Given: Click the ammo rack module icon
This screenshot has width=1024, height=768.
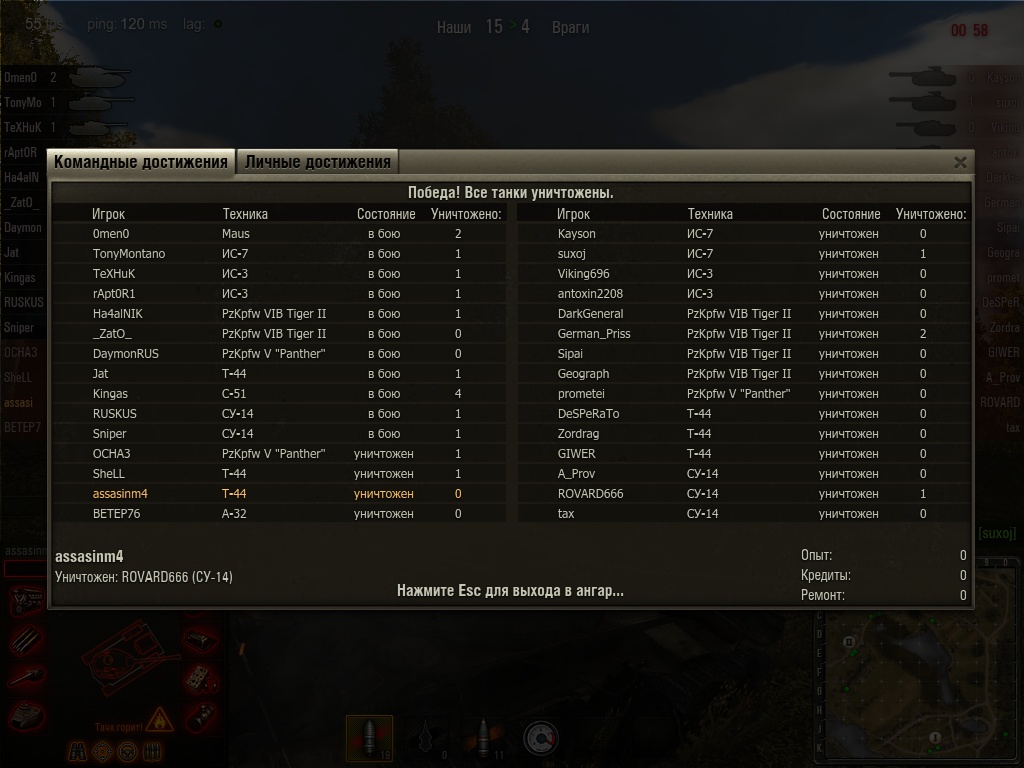Looking at the screenshot, I should click(x=27, y=639).
